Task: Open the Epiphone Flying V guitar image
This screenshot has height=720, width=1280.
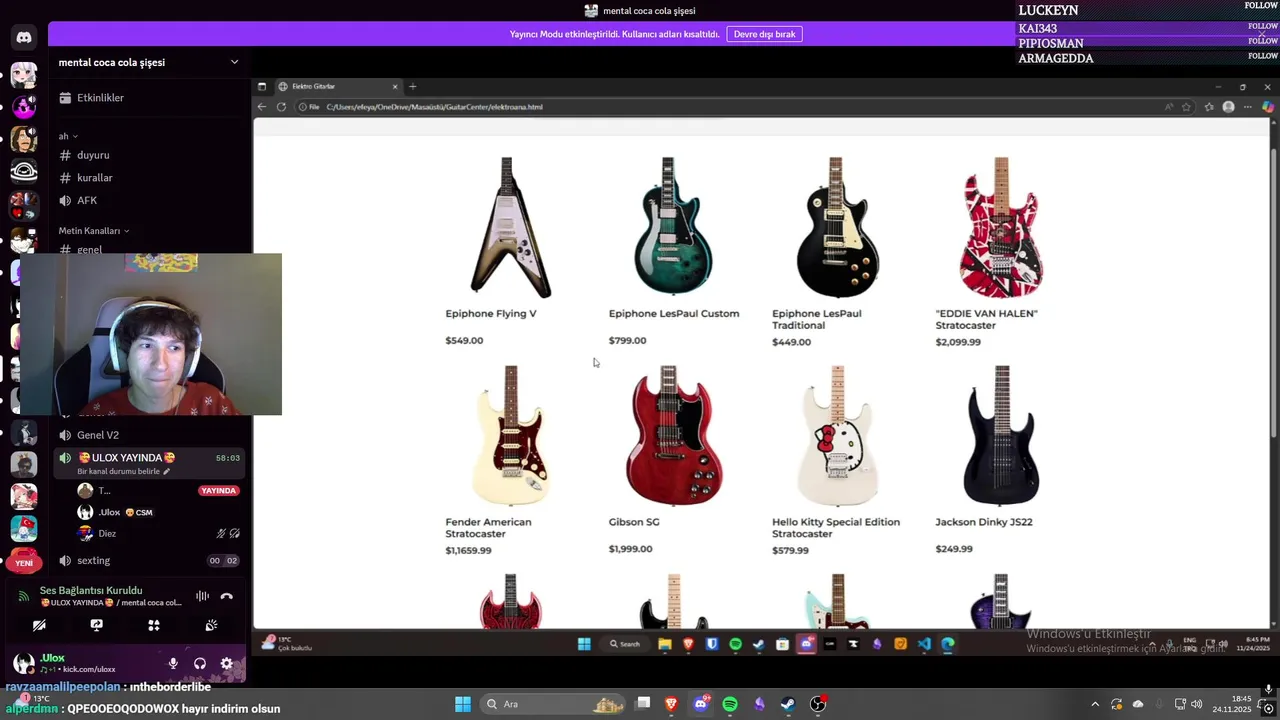Action: pos(510,227)
